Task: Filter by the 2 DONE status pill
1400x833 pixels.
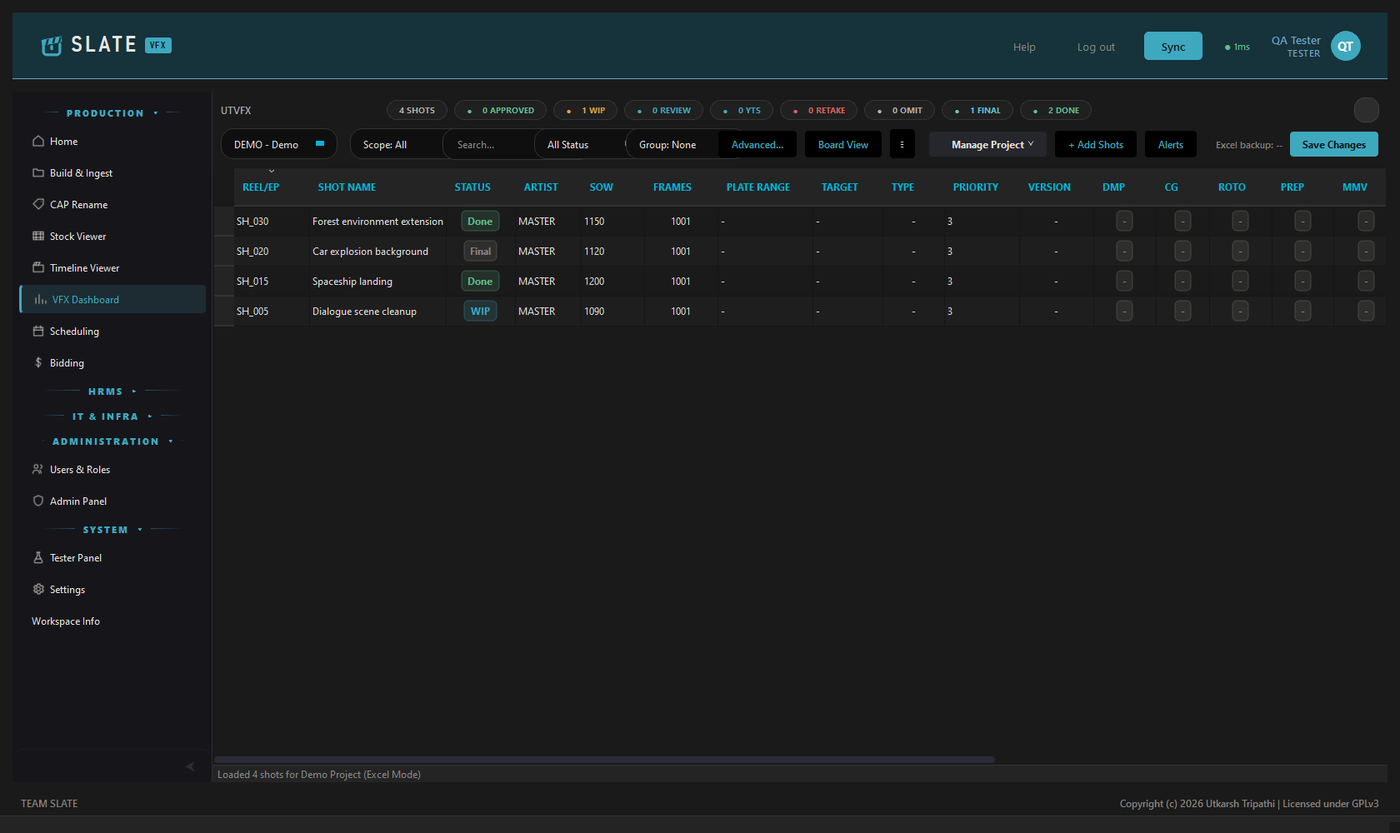Action: click(x=1056, y=110)
